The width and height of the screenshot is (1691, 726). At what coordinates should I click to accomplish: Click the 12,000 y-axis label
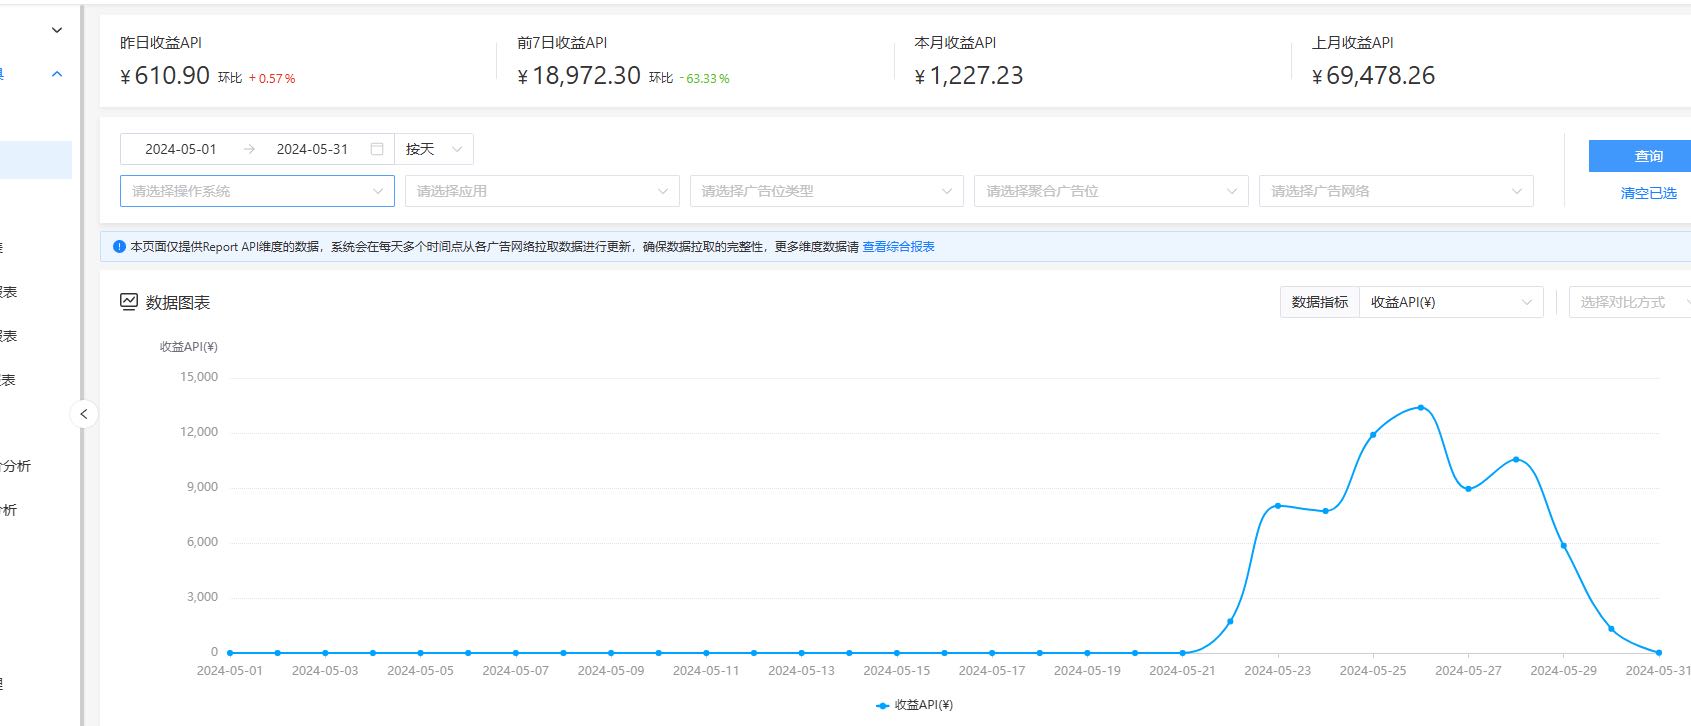[199, 432]
